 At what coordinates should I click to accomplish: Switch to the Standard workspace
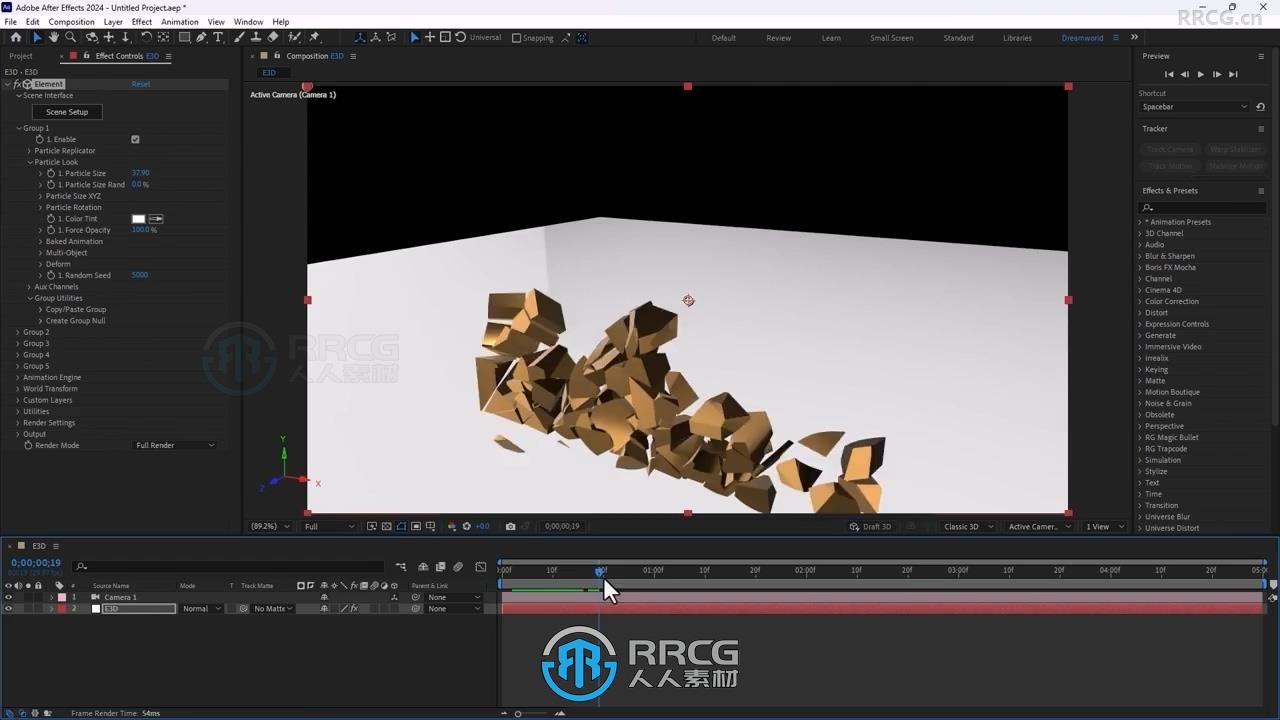tap(958, 38)
